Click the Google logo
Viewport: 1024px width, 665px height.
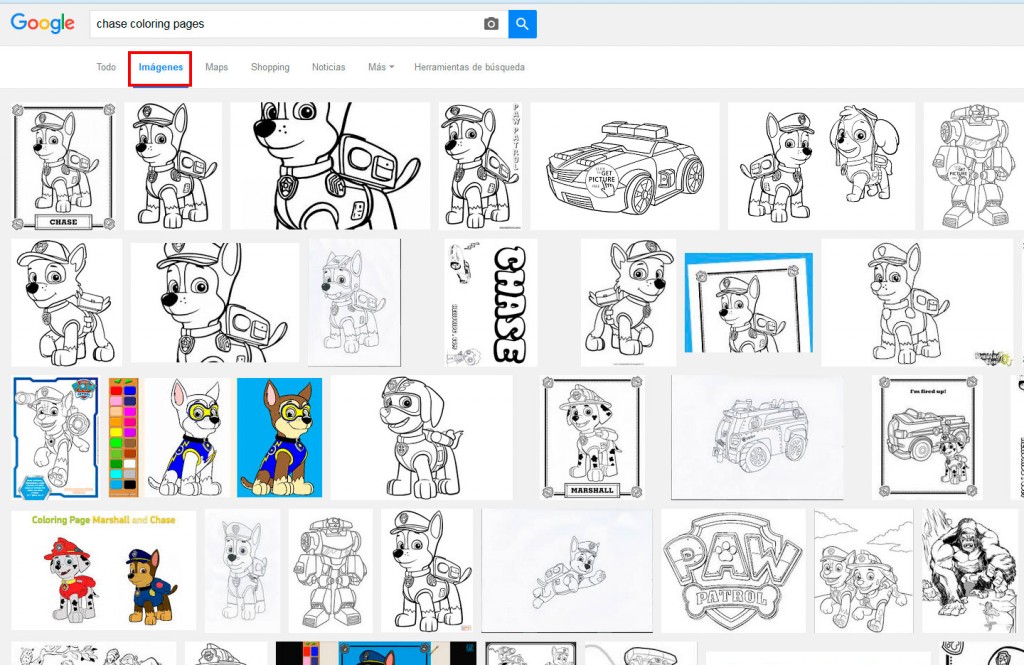pyautogui.click(x=42, y=24)
